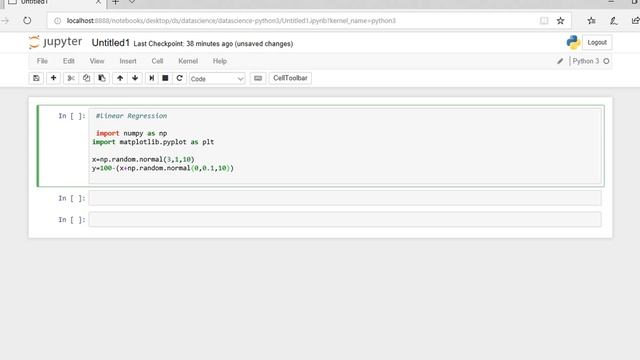The height and width of the screenshot is (360, 640).
Task: Run the cell with the step-forward icon
Action: 151,78
